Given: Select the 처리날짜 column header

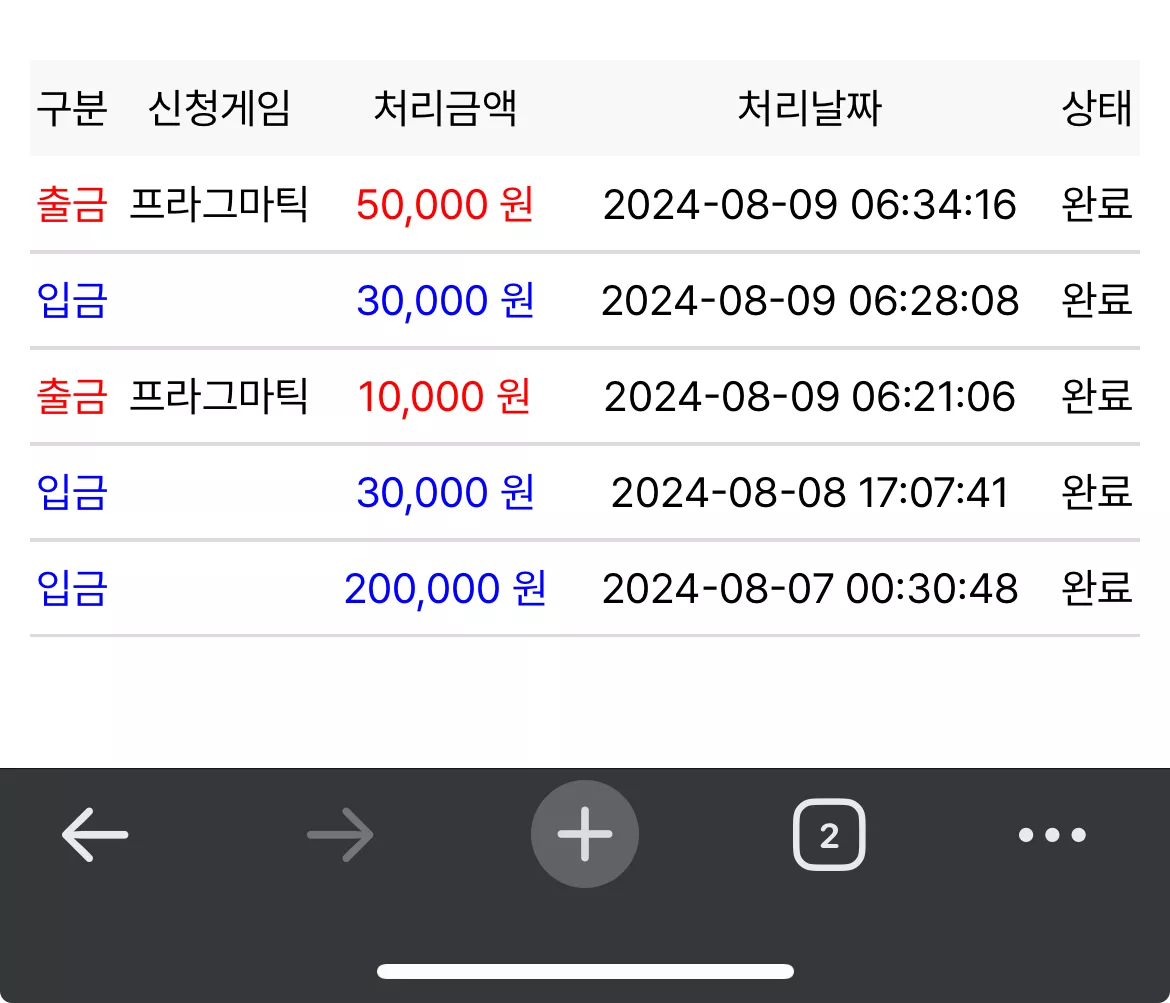Looking at the screenshot, I should click(x=810, y=108).
